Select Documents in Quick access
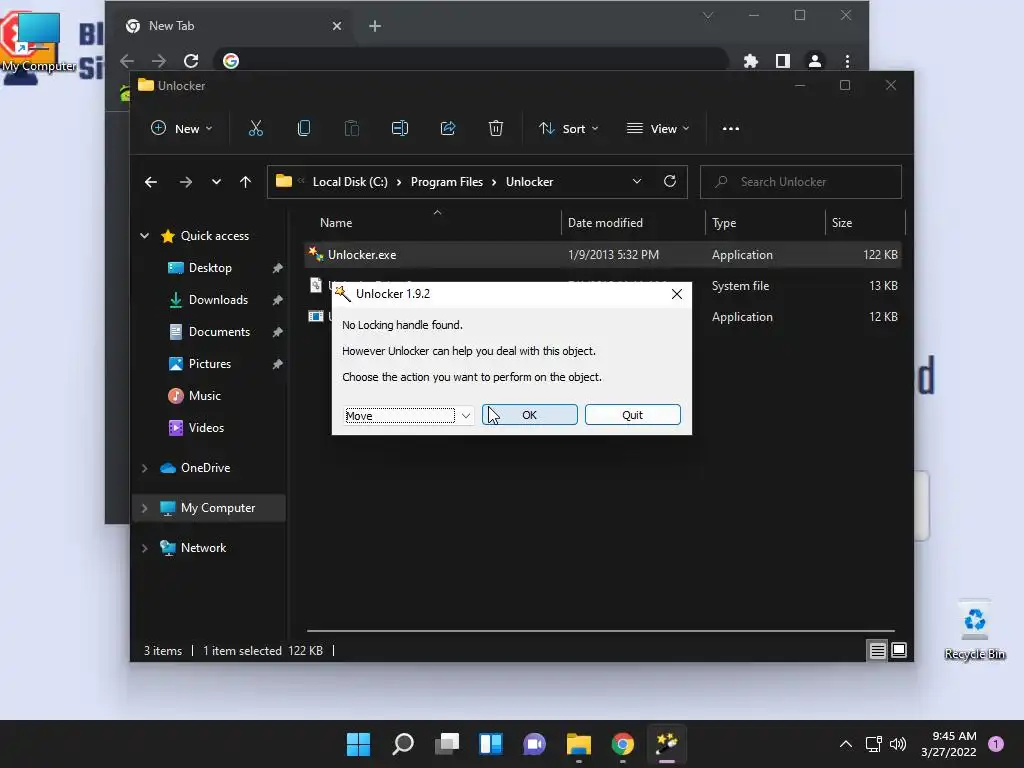 click(x=219, y=332)
